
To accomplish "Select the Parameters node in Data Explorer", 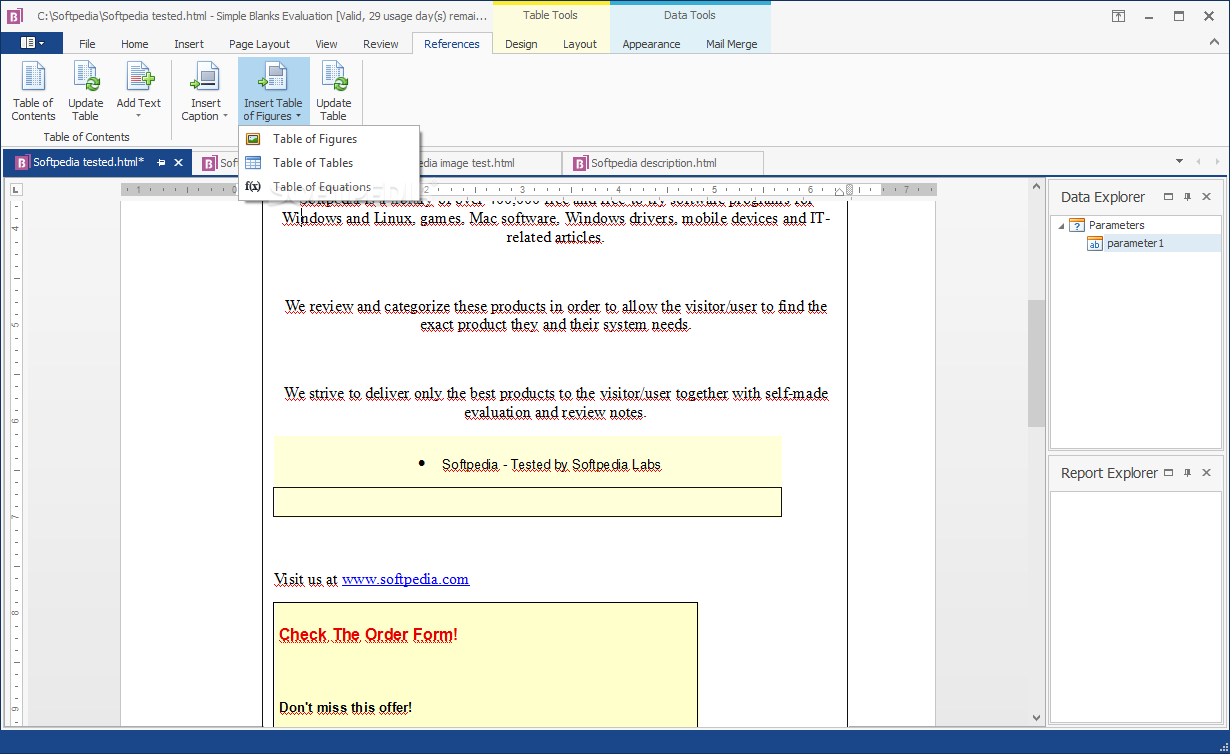I will pos(1116,225).
